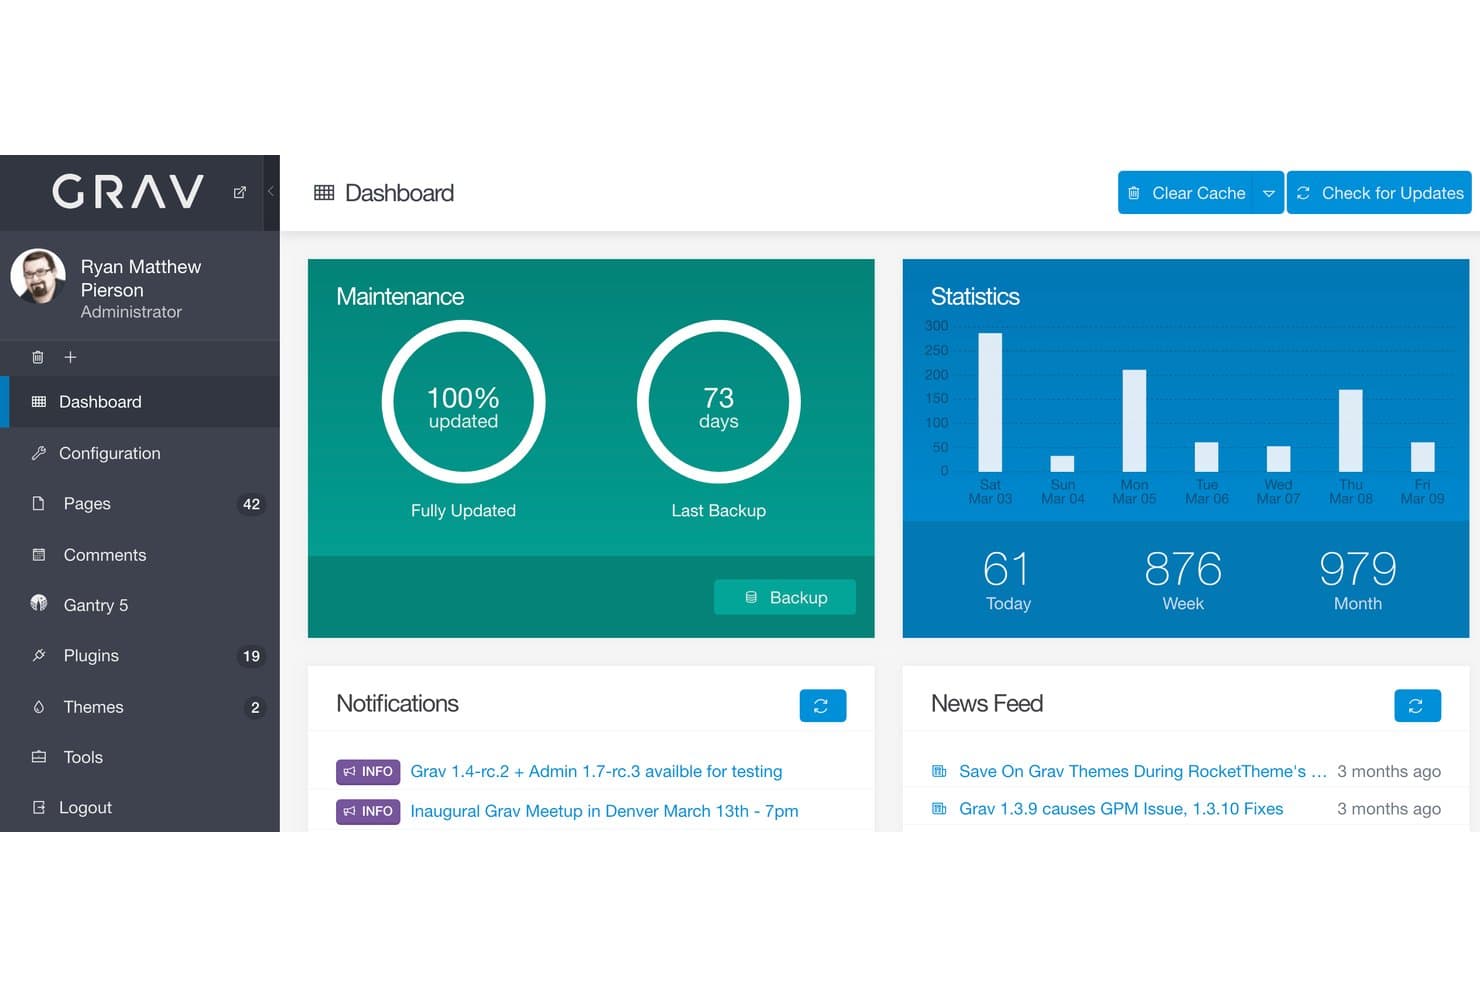The image size is (1480, 987).
Task: Open Plugins in the sidebar
Action: pyautogui.click(x=140, y=656)
